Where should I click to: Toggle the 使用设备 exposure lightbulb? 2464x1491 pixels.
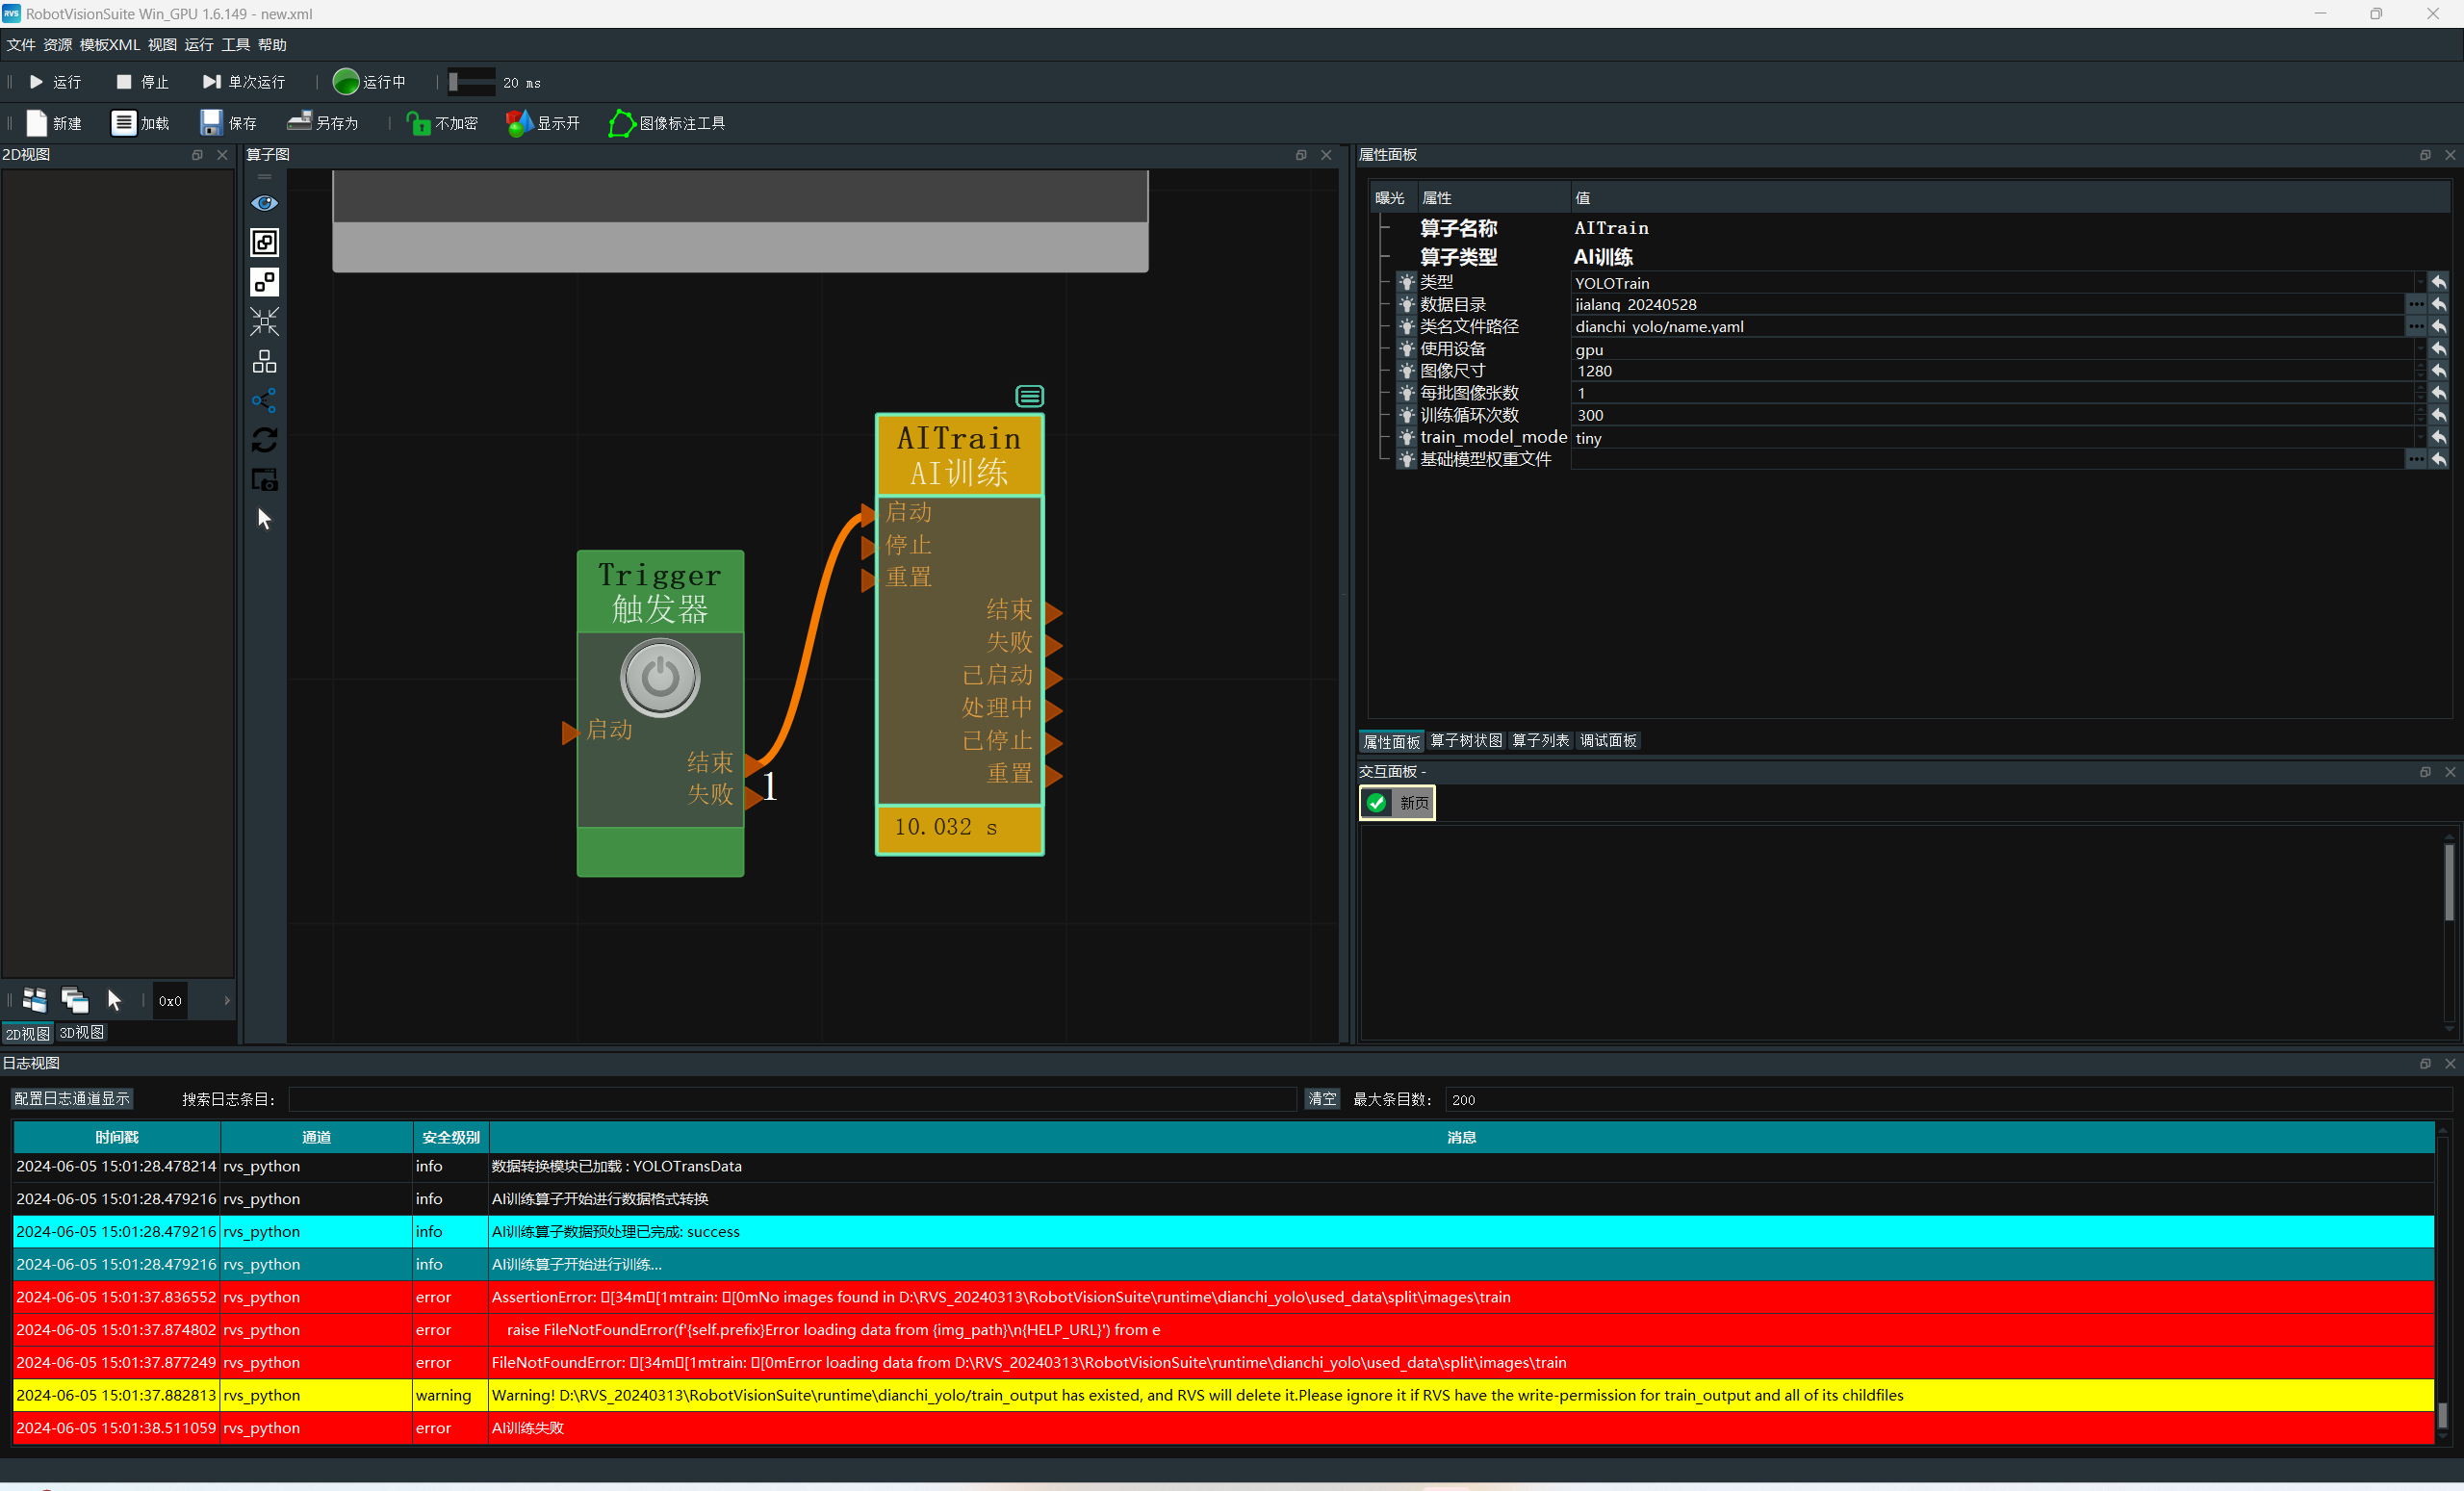coord(1406,349)
